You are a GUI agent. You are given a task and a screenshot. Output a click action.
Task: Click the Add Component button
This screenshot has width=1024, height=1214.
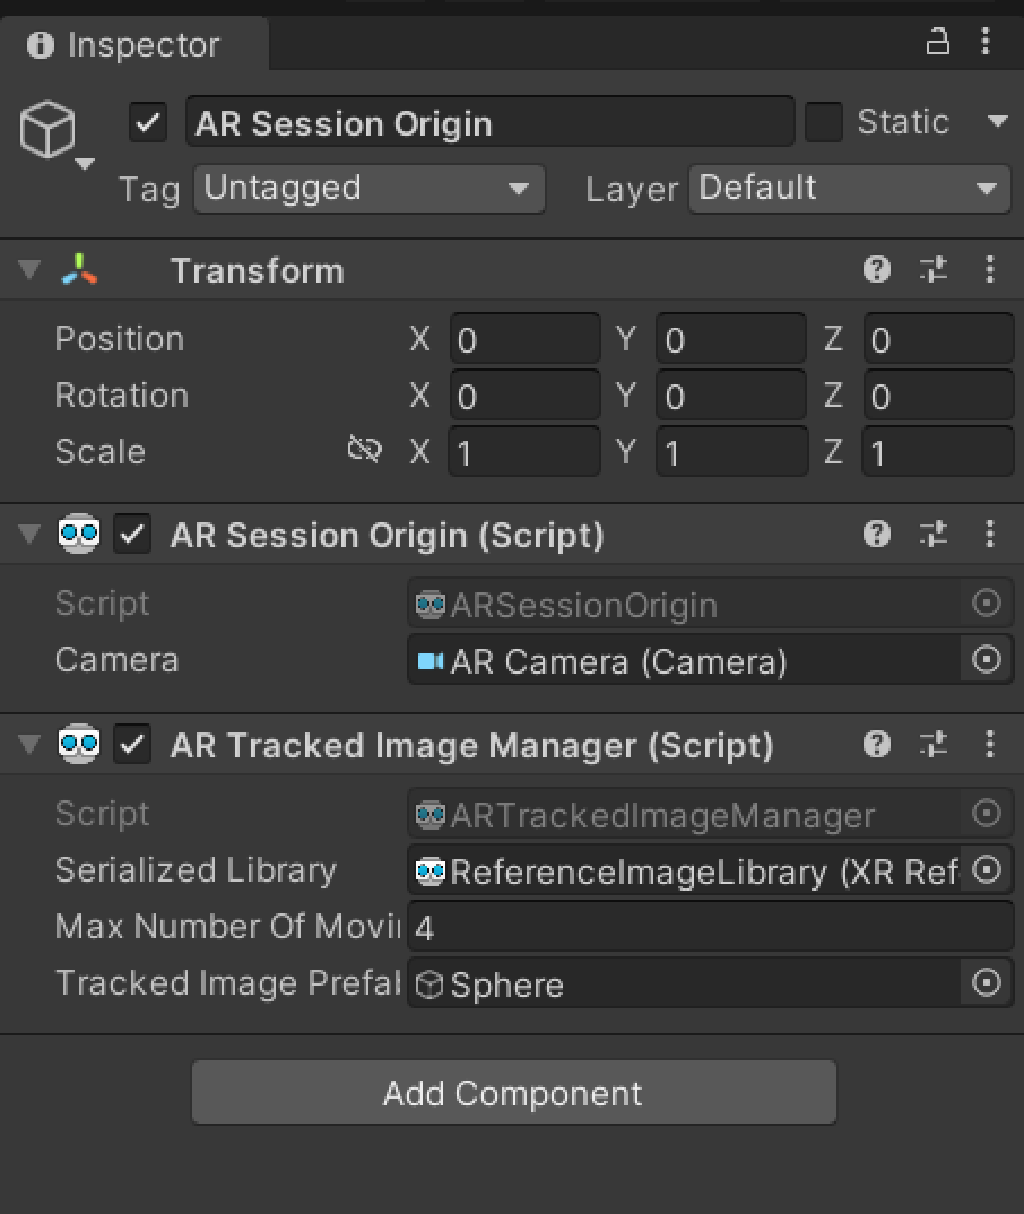pos(512,1092)
